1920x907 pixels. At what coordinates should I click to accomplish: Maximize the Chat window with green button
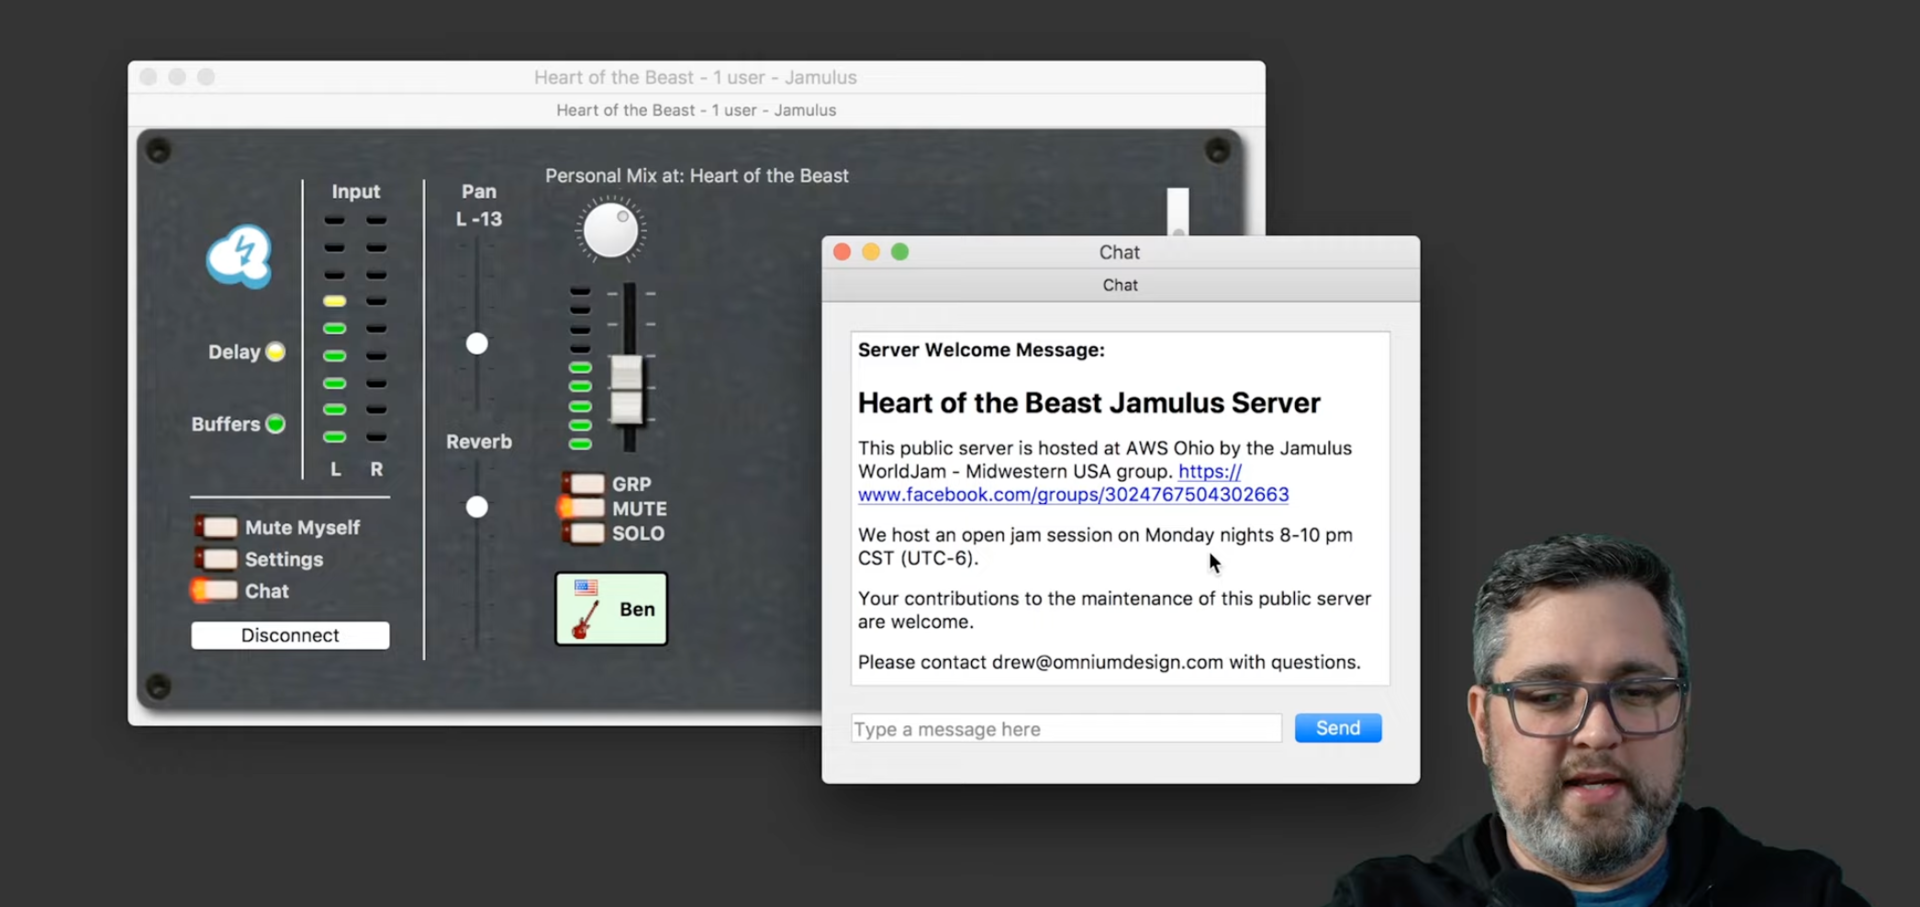click(x=900, y=252)
